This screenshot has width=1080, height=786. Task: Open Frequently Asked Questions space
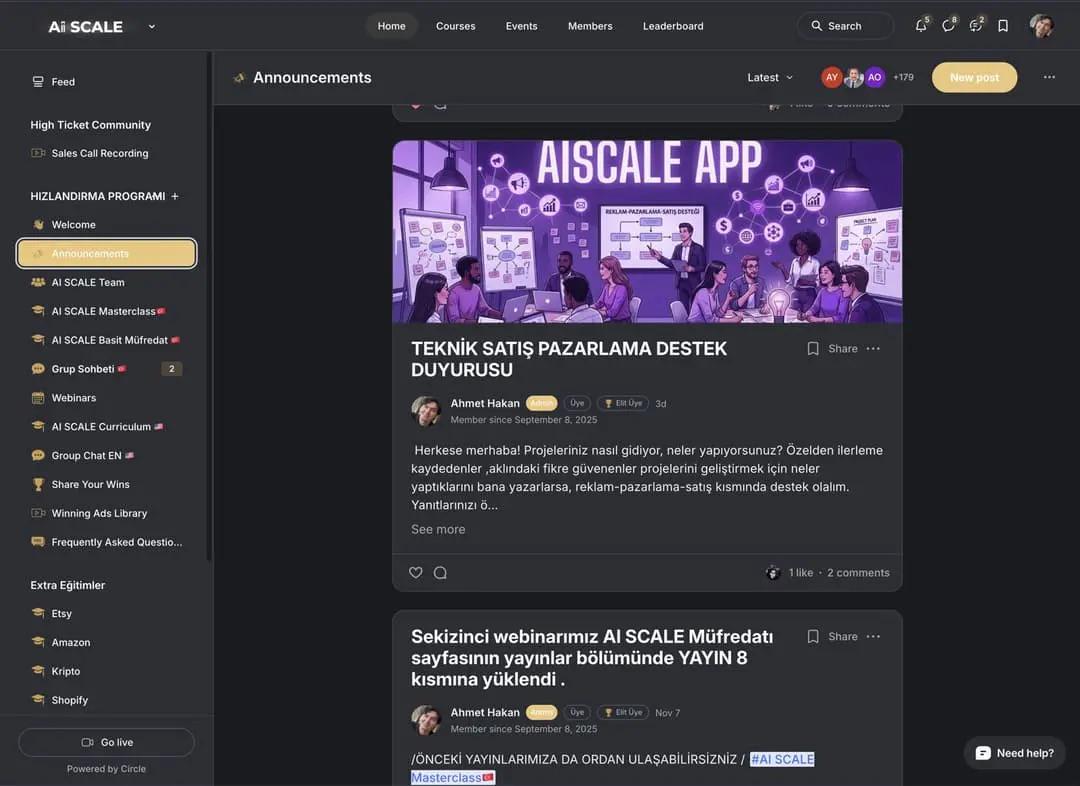point(107,543)
